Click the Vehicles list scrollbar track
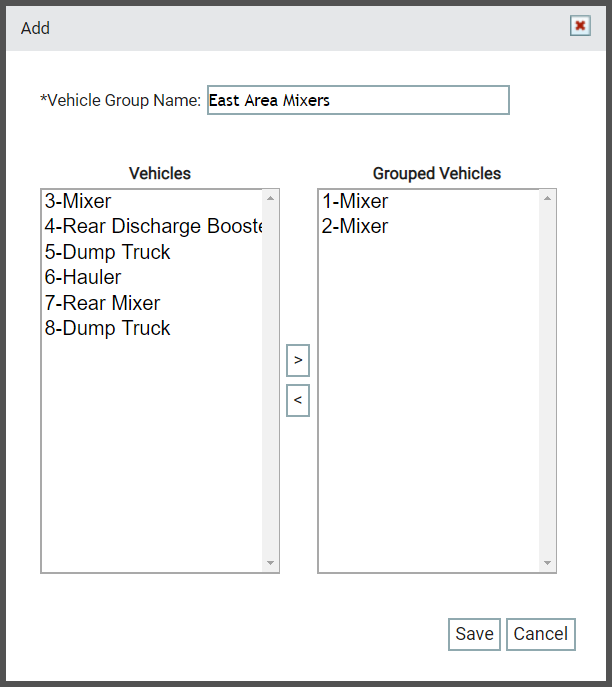This screenshot has height=687, width=612. [x=270, y=381]
